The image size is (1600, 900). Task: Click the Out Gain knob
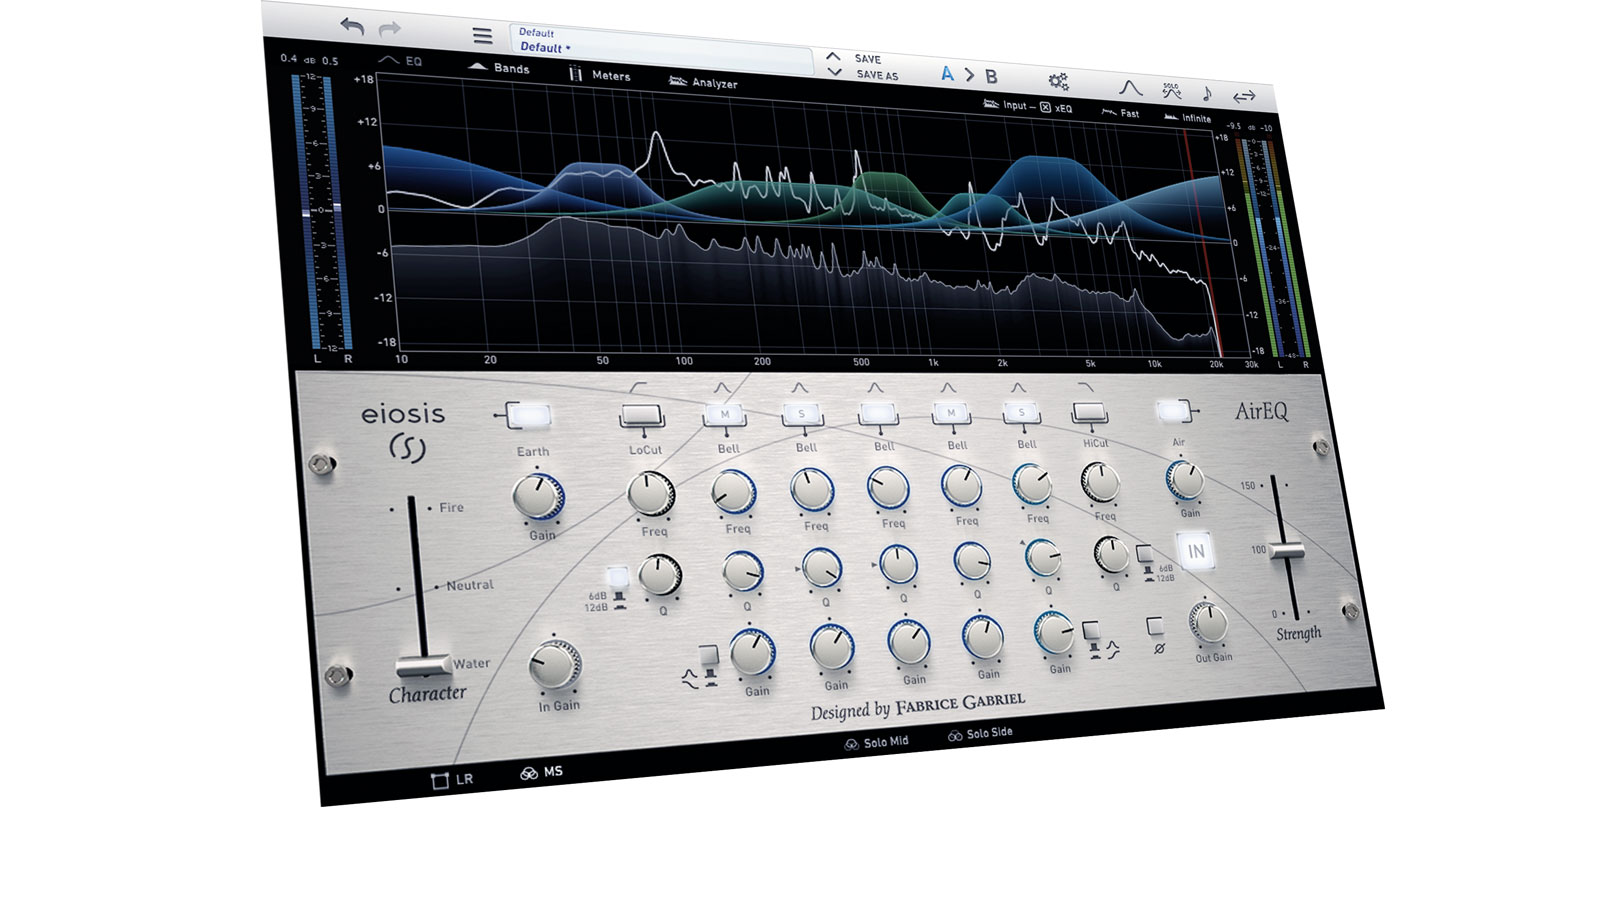point(1208,624)
